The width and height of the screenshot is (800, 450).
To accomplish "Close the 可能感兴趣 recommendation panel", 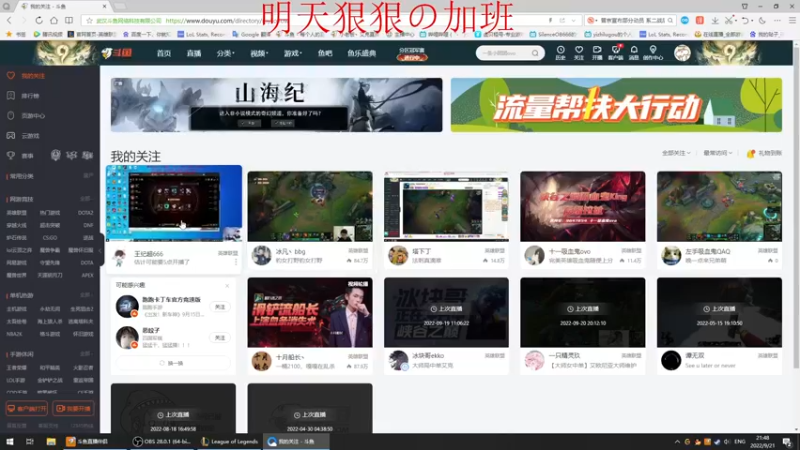I will 227,286.
